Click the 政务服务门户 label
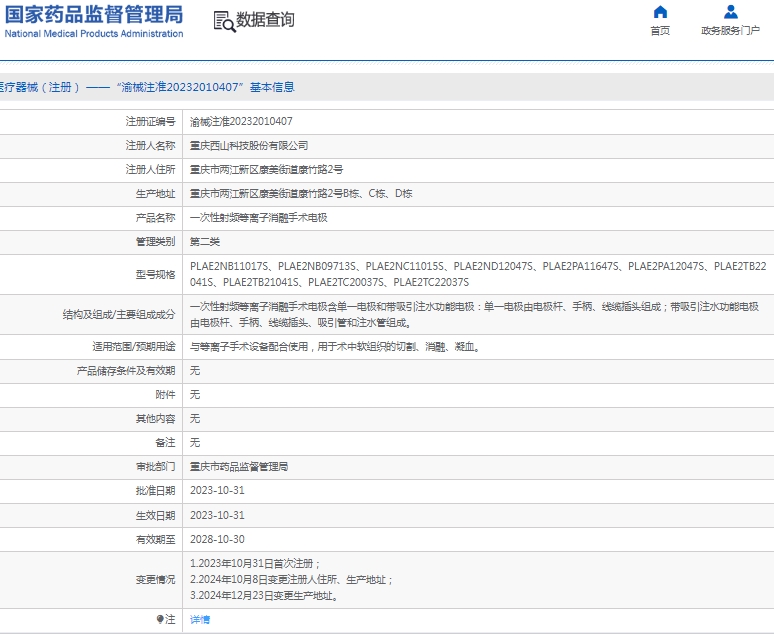 coord(731,31)
